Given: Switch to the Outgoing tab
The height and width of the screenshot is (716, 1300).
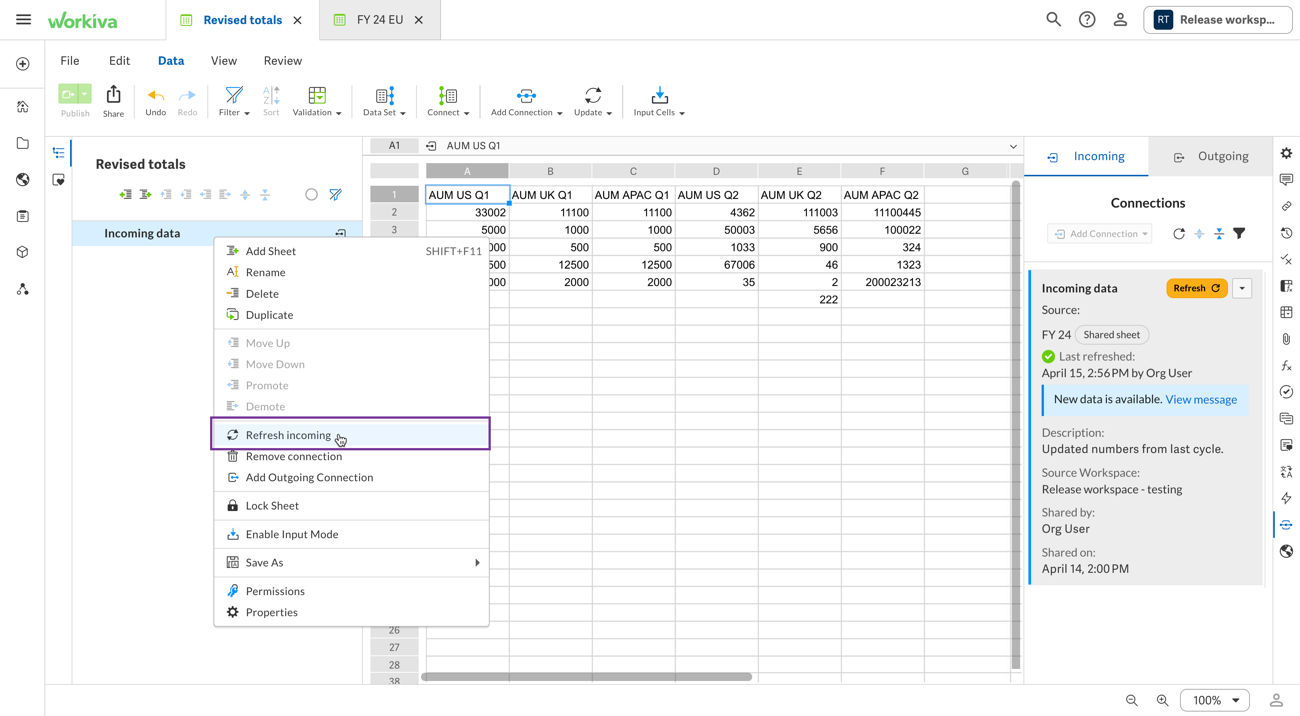Looking at the screenshot, I should point(1211,157).
